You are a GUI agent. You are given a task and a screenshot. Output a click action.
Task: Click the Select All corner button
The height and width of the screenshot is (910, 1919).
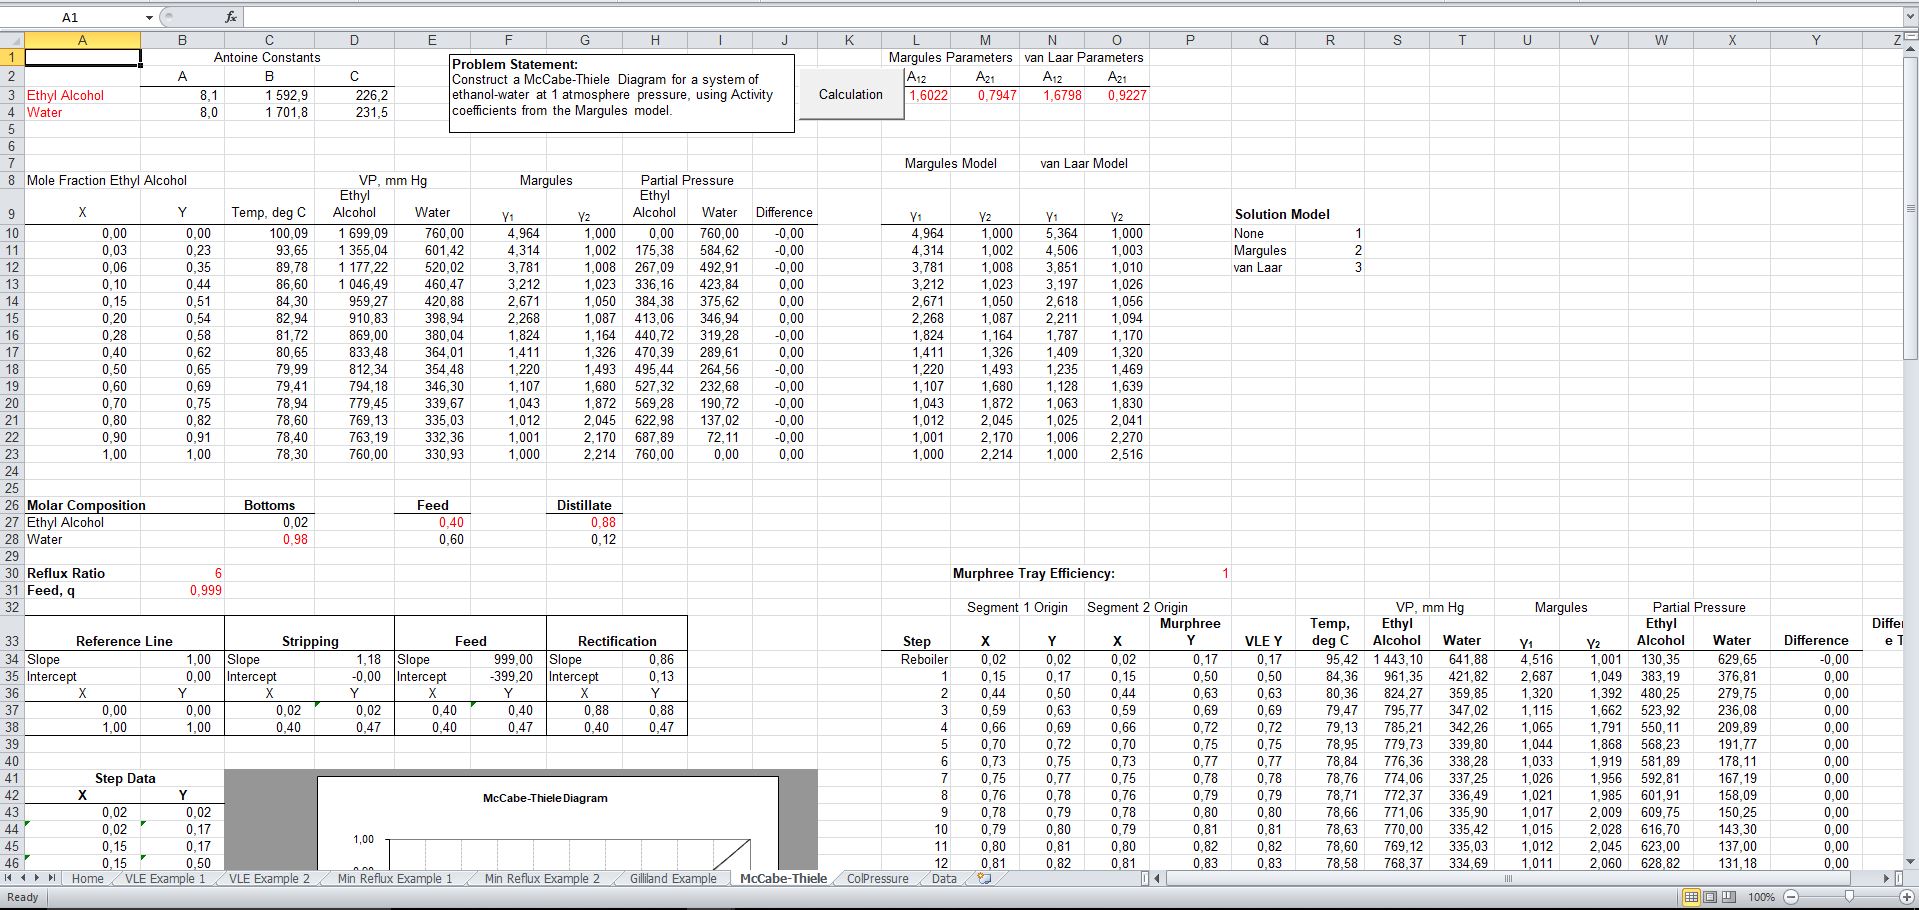coord(12,40)
